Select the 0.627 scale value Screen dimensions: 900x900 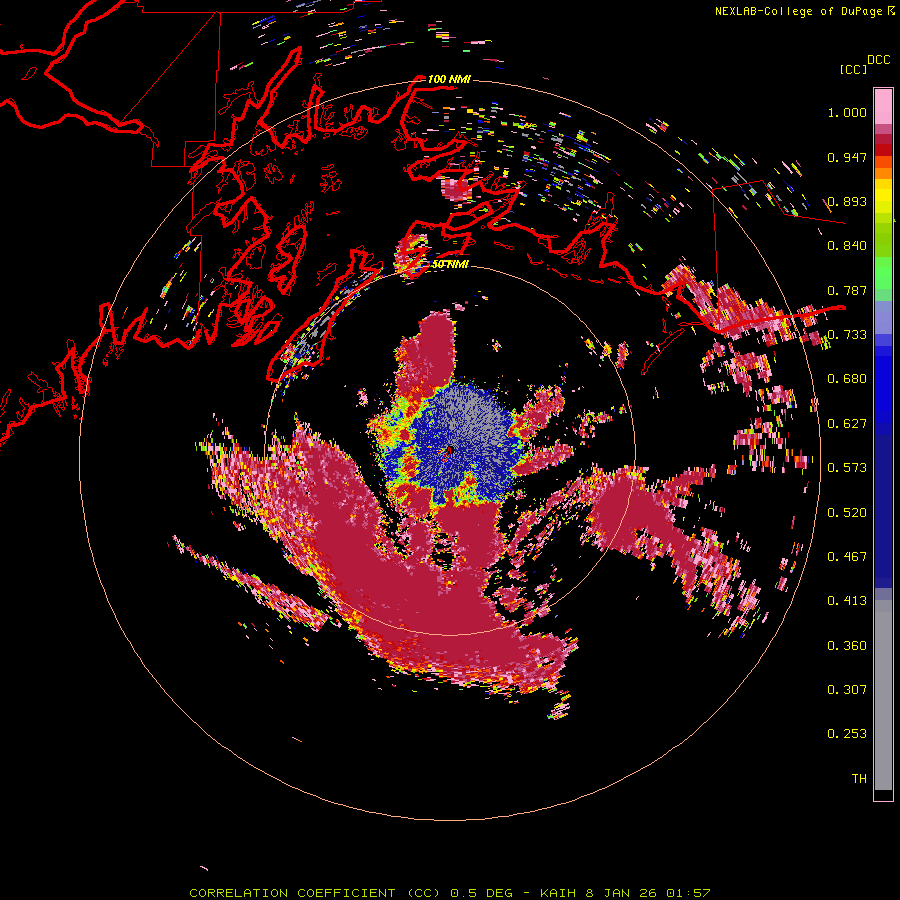pos(847,424)
